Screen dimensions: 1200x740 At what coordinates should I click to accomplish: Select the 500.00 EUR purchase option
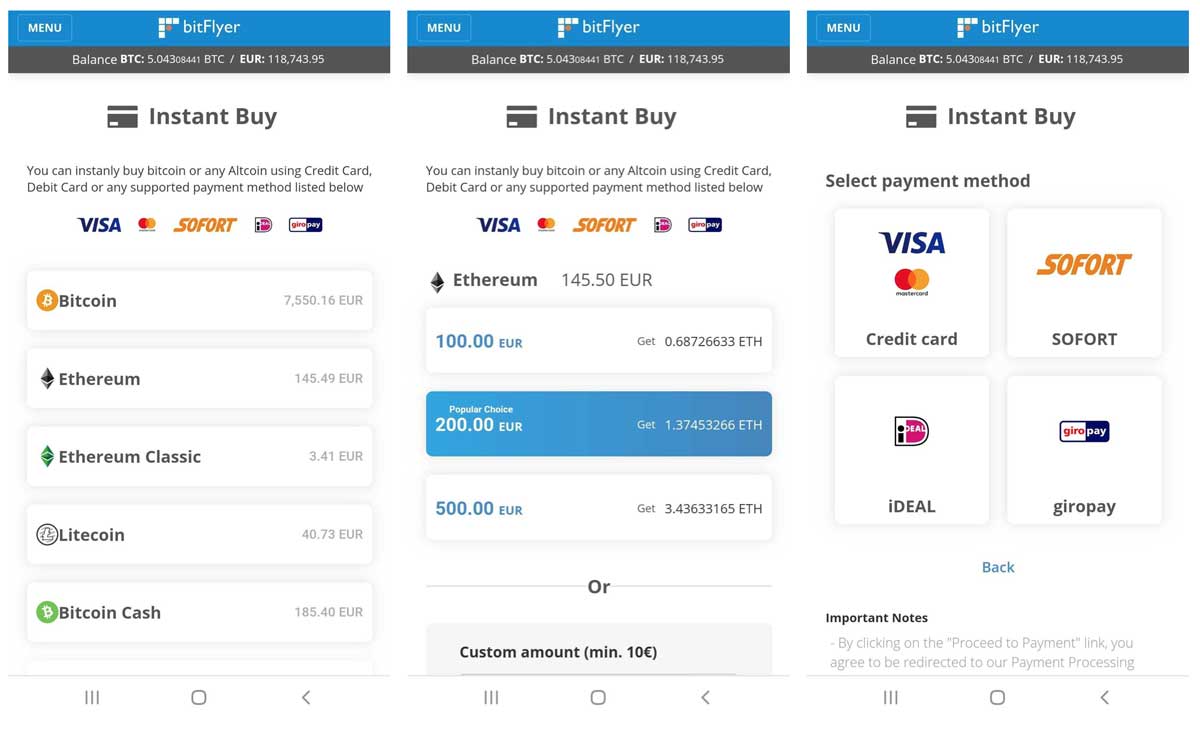pyautogui.click(x=599, y=508)
